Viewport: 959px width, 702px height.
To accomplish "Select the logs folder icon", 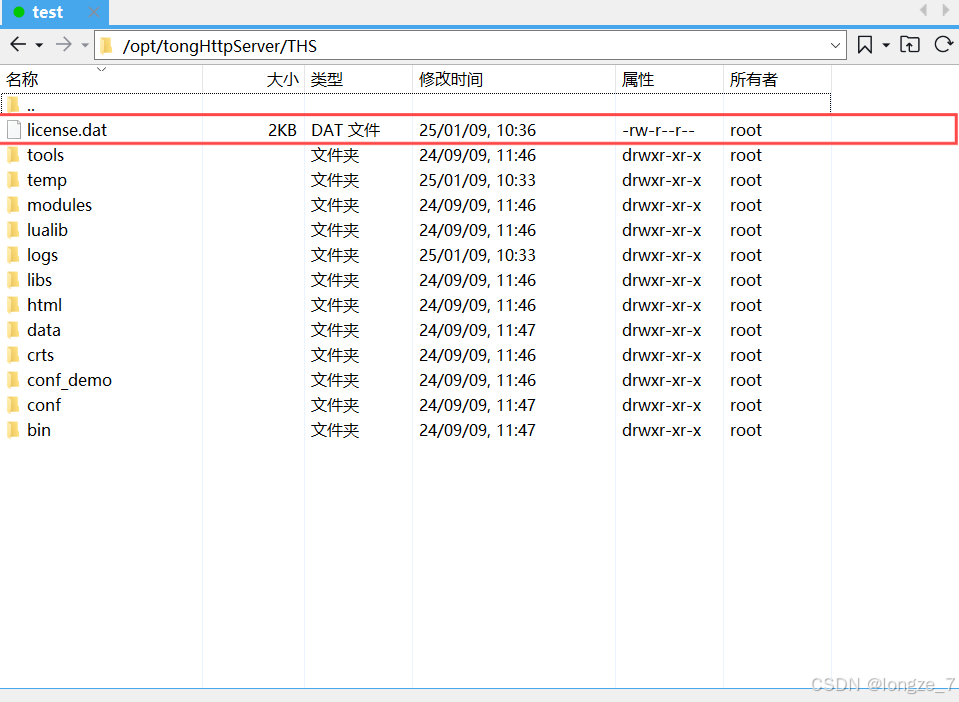I will 13,255.
